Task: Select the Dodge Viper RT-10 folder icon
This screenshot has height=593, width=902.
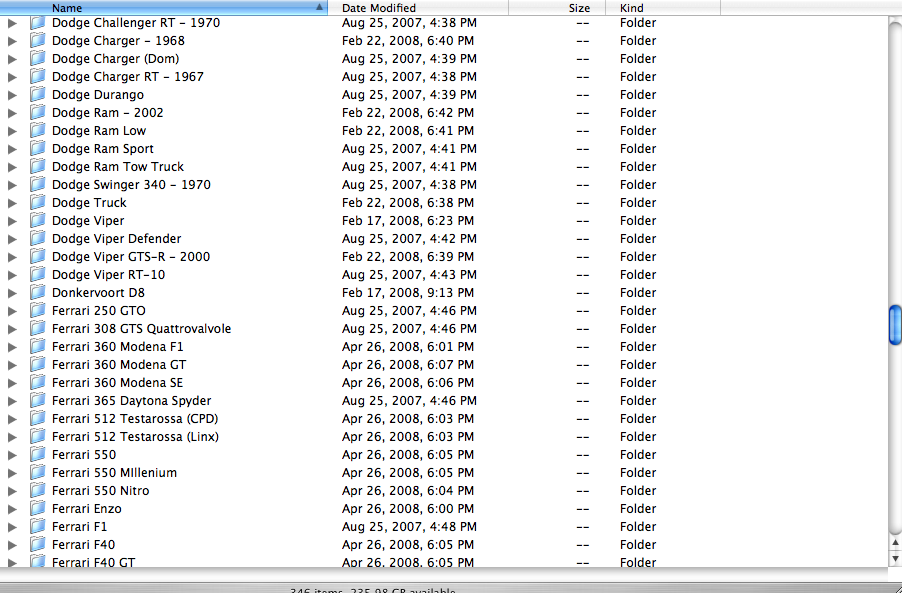Action: pyautogui.click(x=38, y=275)
